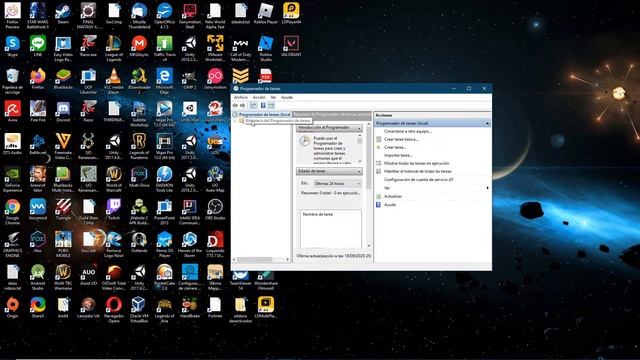Open IntelliJ IDEA Community desktop icon
The height and width of the screenshot is (360, 640).
[190, 211]
